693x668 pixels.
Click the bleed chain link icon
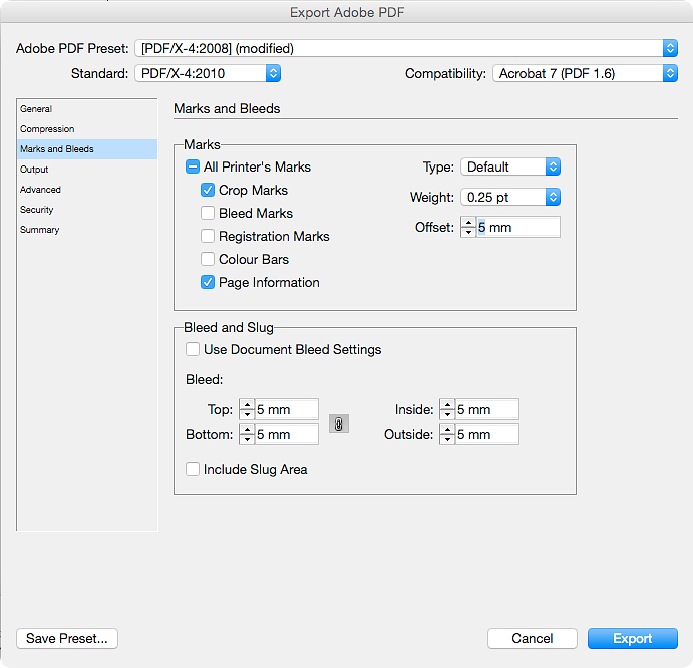[x=339, y=423]
